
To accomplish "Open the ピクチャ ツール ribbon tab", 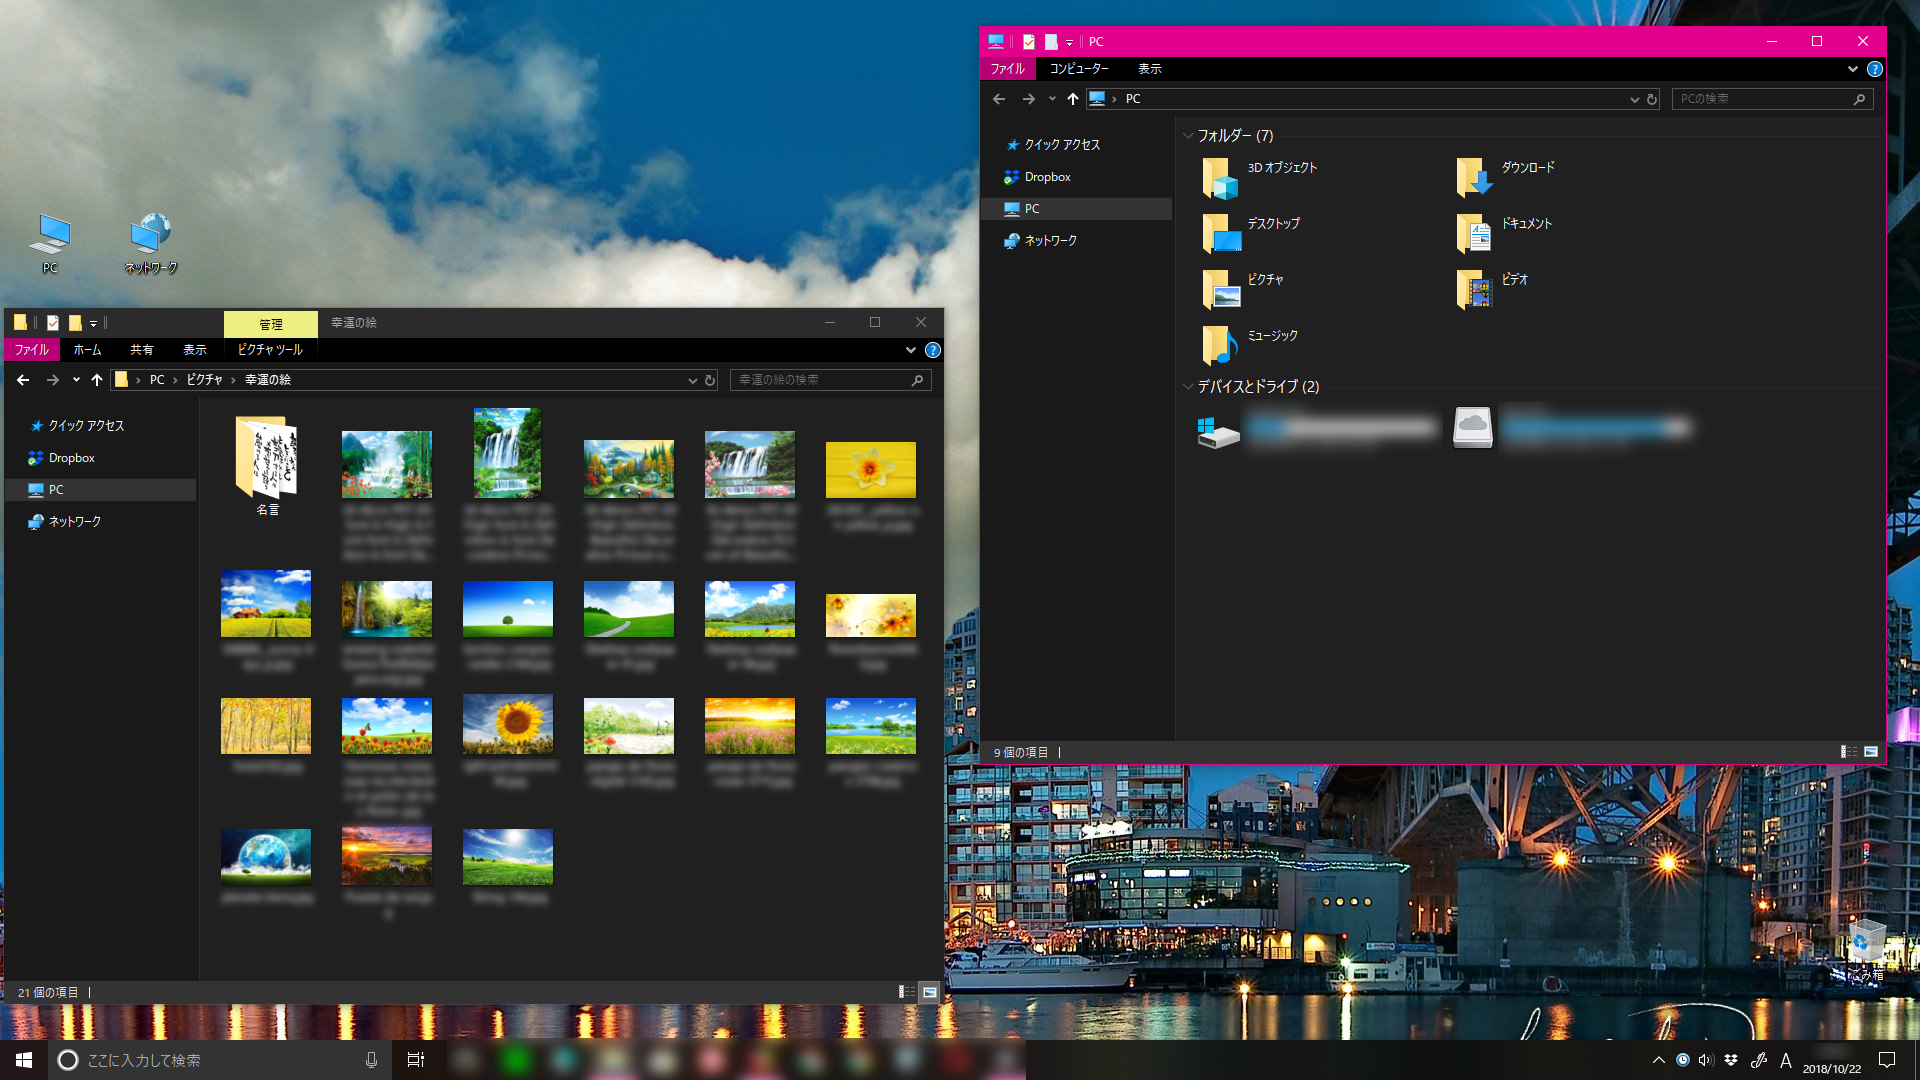I will tap(270, 350).
